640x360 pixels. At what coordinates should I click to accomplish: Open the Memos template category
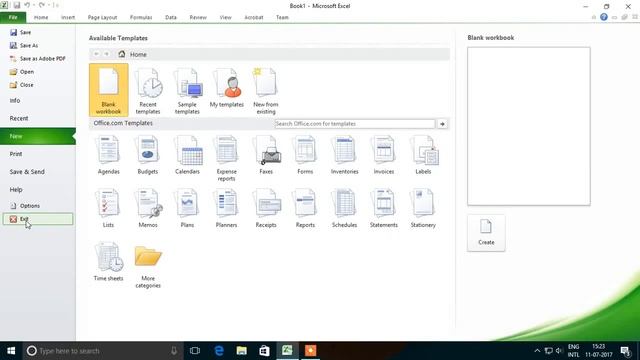tap(148, 208)
